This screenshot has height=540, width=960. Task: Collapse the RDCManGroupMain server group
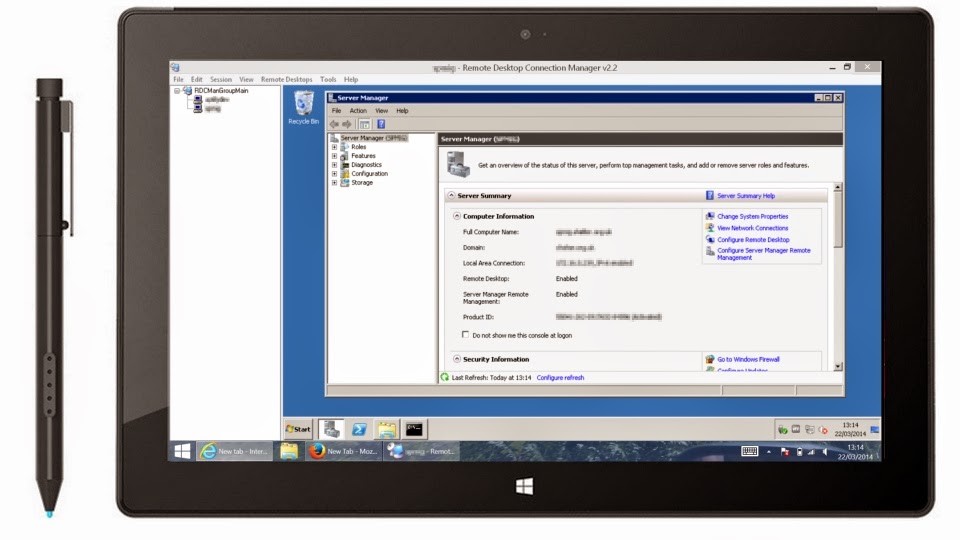(x=178, y=90)
